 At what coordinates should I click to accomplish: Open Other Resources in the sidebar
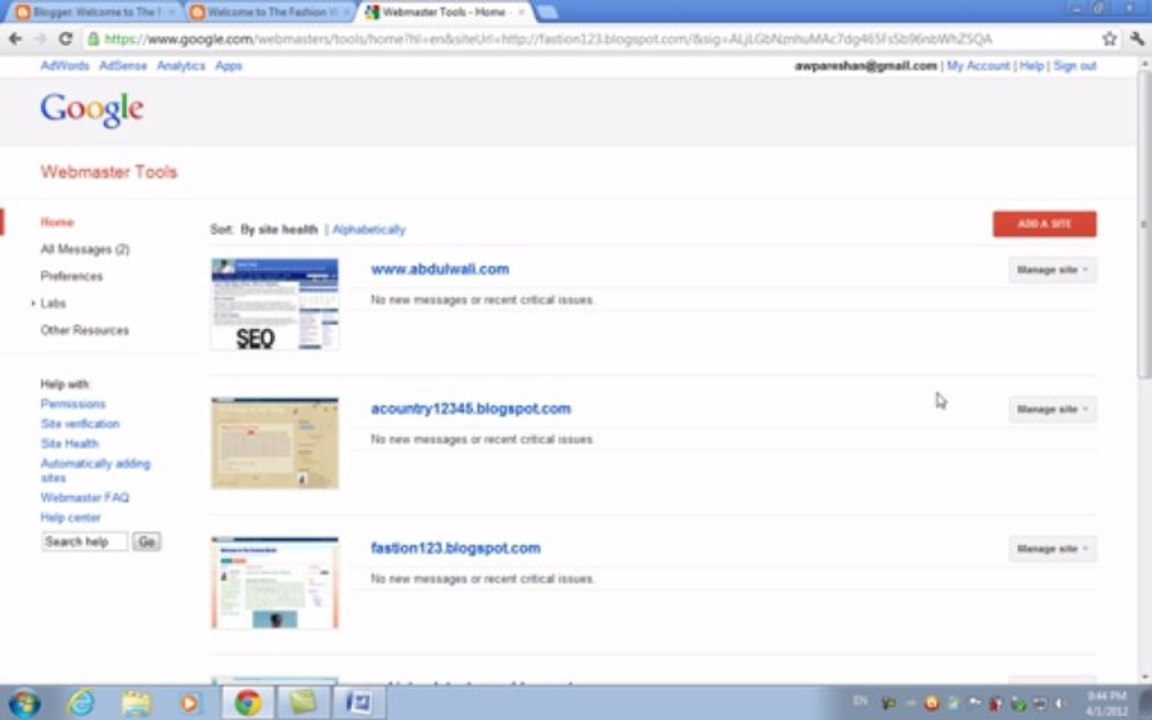(84, 330)
